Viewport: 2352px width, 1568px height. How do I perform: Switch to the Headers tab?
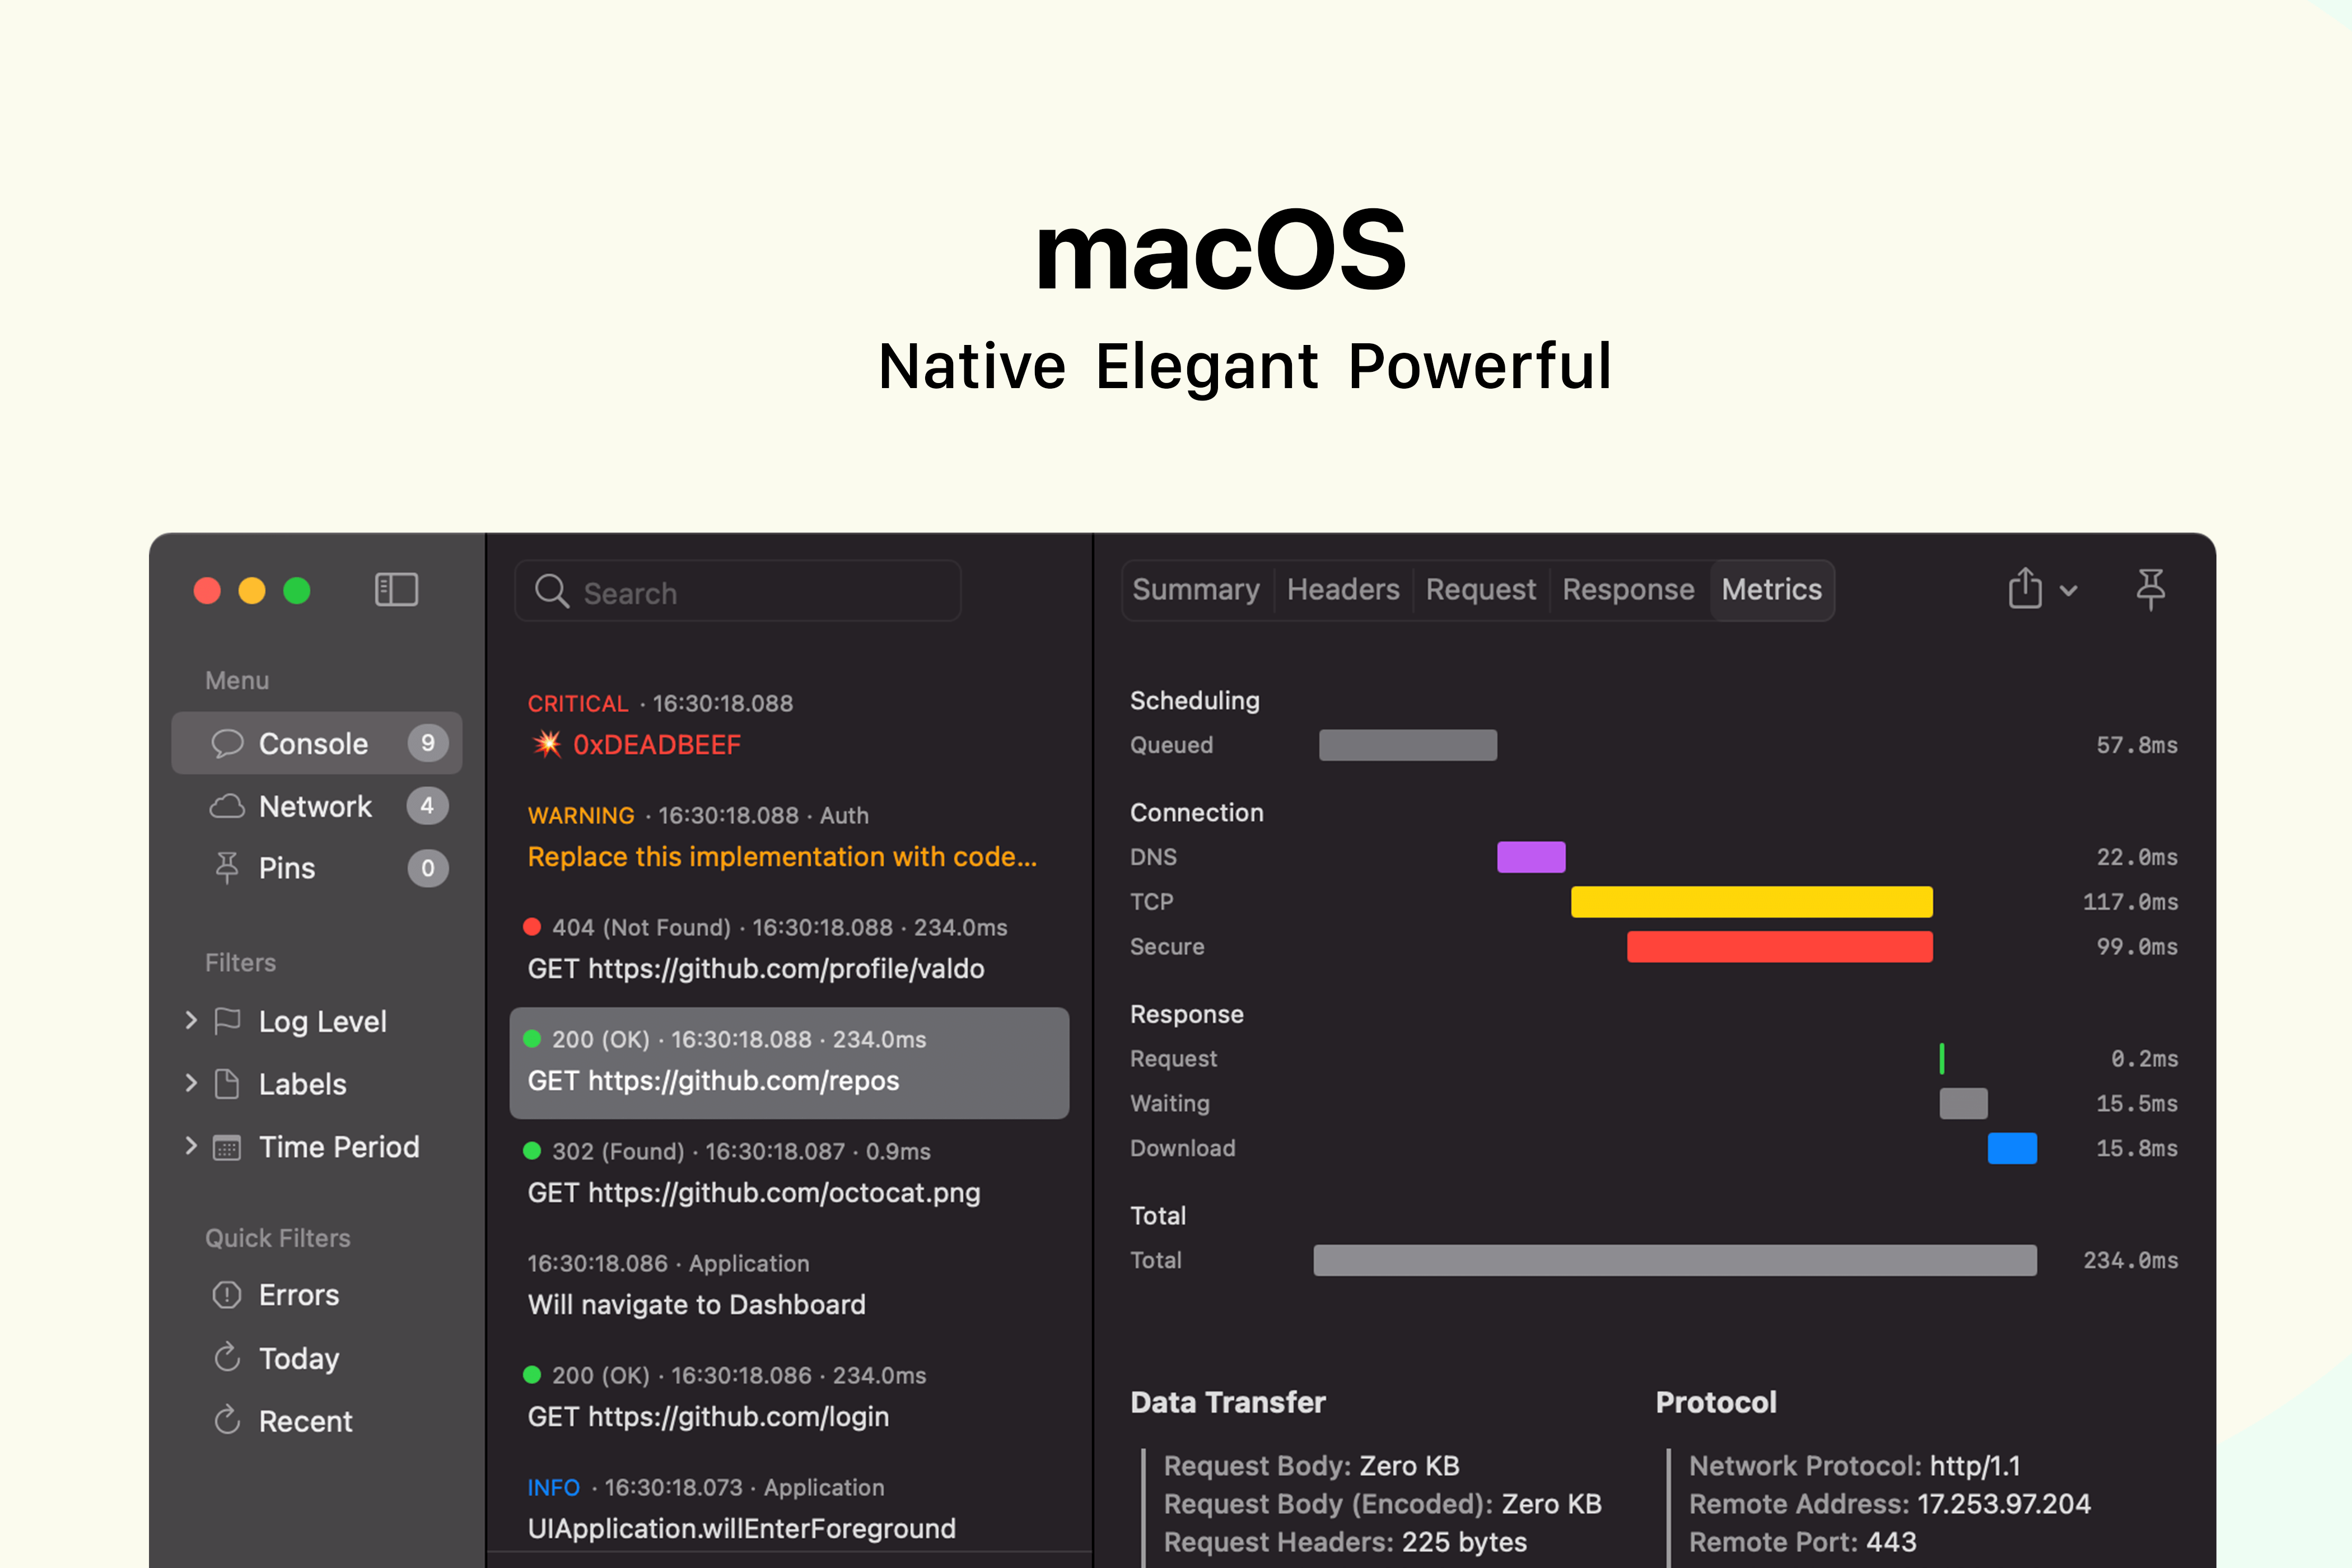(x=1343, y=590)
